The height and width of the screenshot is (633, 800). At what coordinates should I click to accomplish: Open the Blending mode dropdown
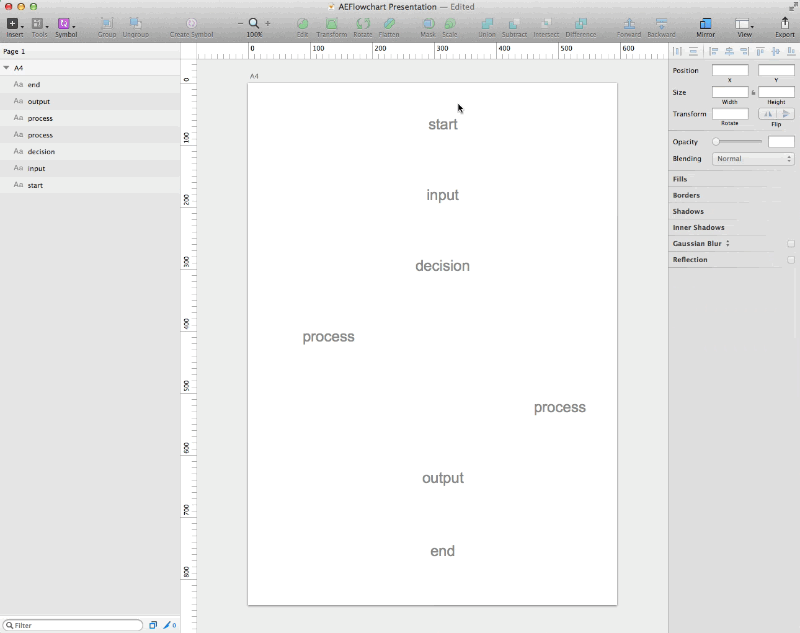point(752,159)
